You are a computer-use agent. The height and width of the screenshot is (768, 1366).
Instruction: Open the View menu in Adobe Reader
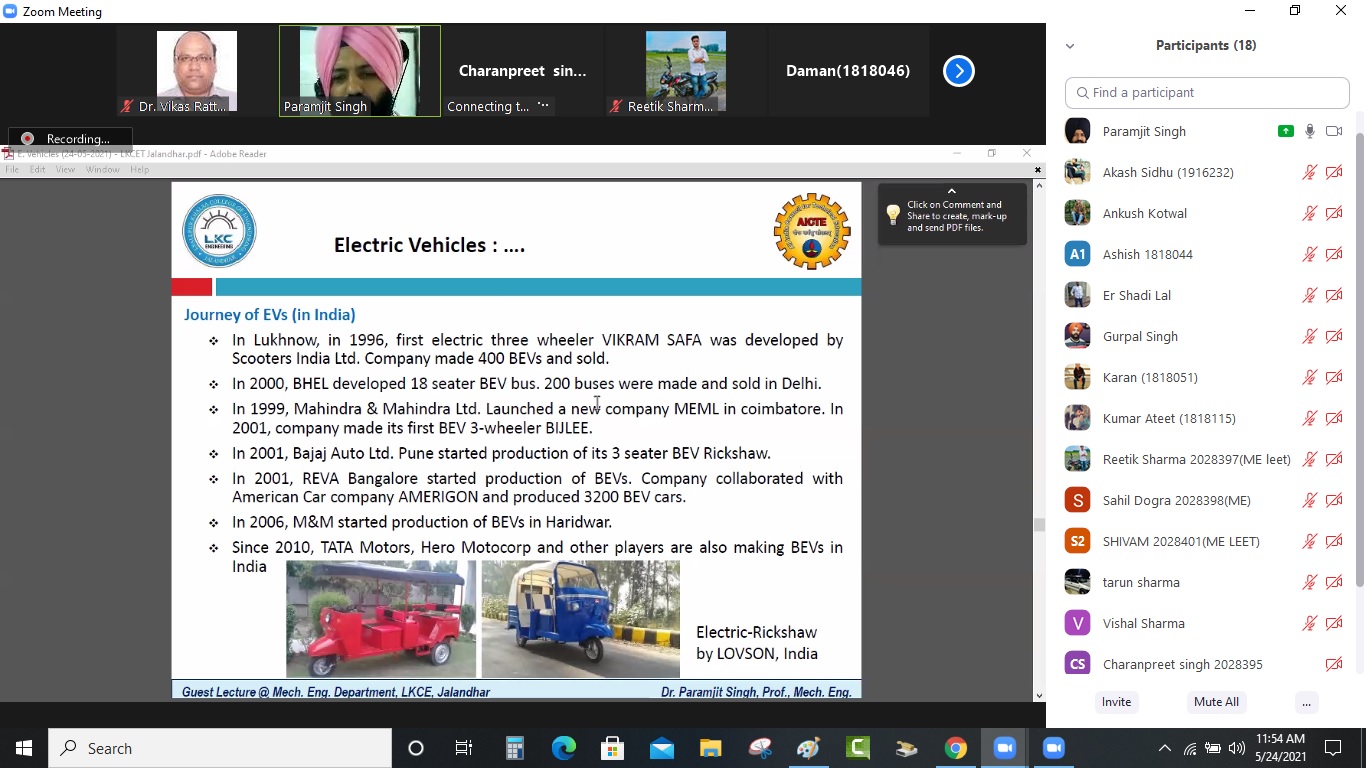click(65, 170)
